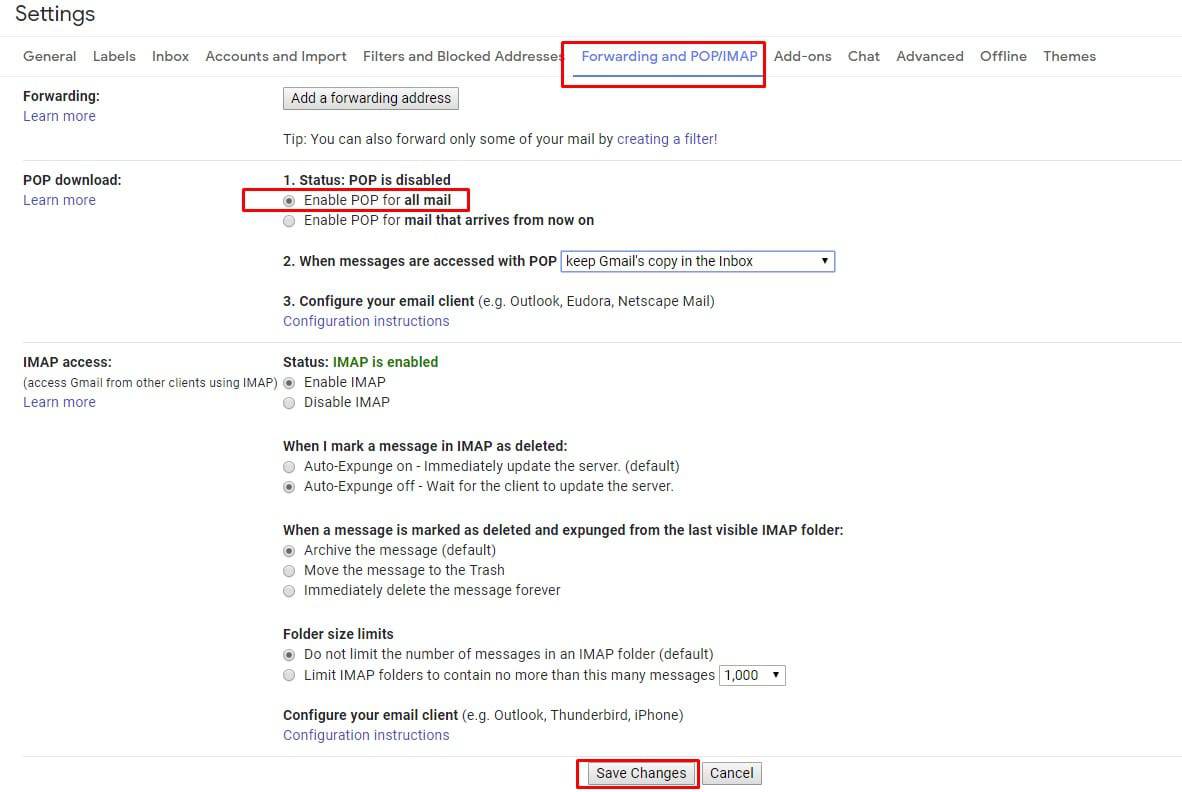Screen dimensions: 1182x792
Task: Choose Limit IMAP folders radio option
Action: point(289,675)
